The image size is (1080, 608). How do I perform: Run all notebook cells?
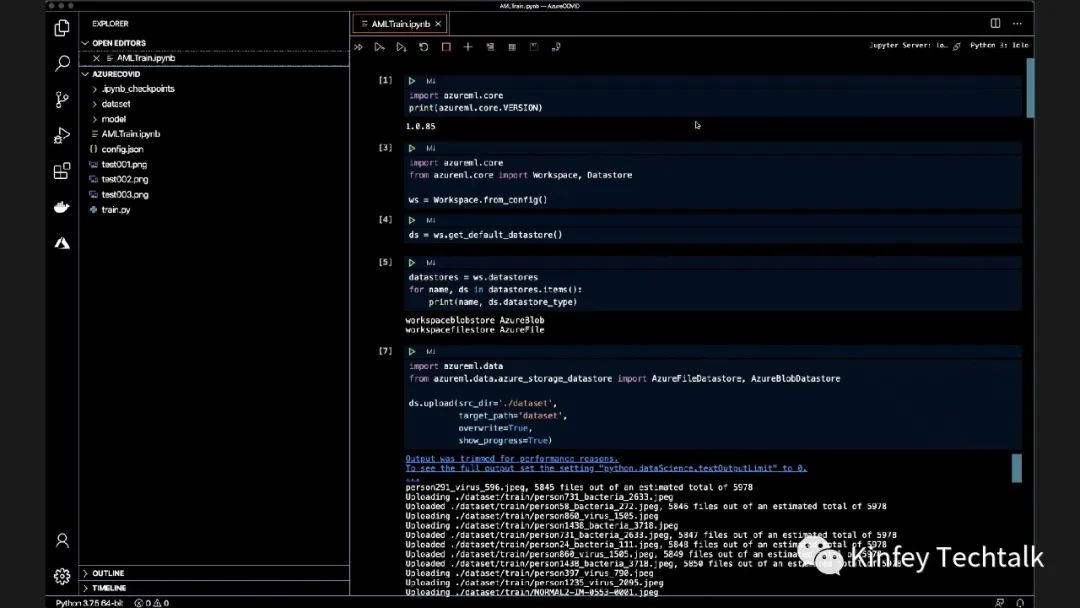358,47
